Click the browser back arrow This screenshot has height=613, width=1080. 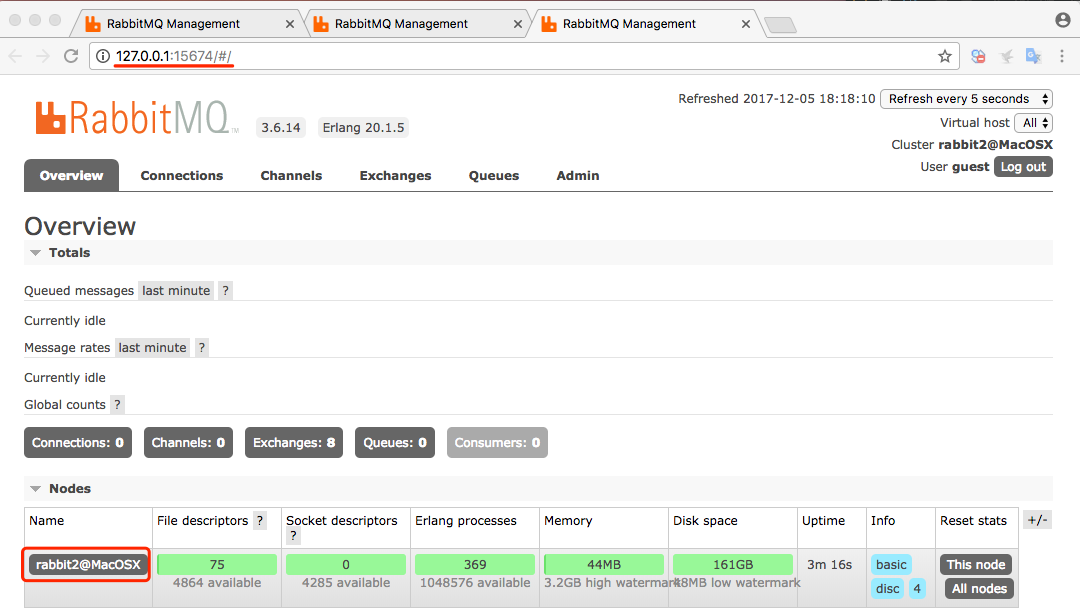coord(15,56)
